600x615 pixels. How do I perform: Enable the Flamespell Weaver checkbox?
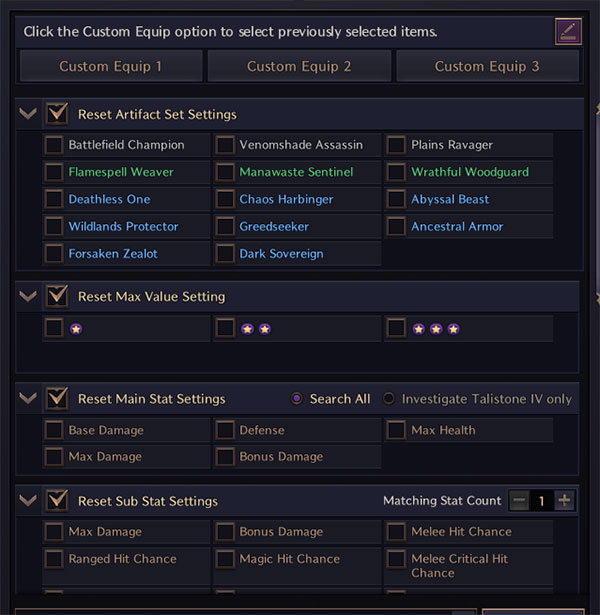click(x=54, y=172)
